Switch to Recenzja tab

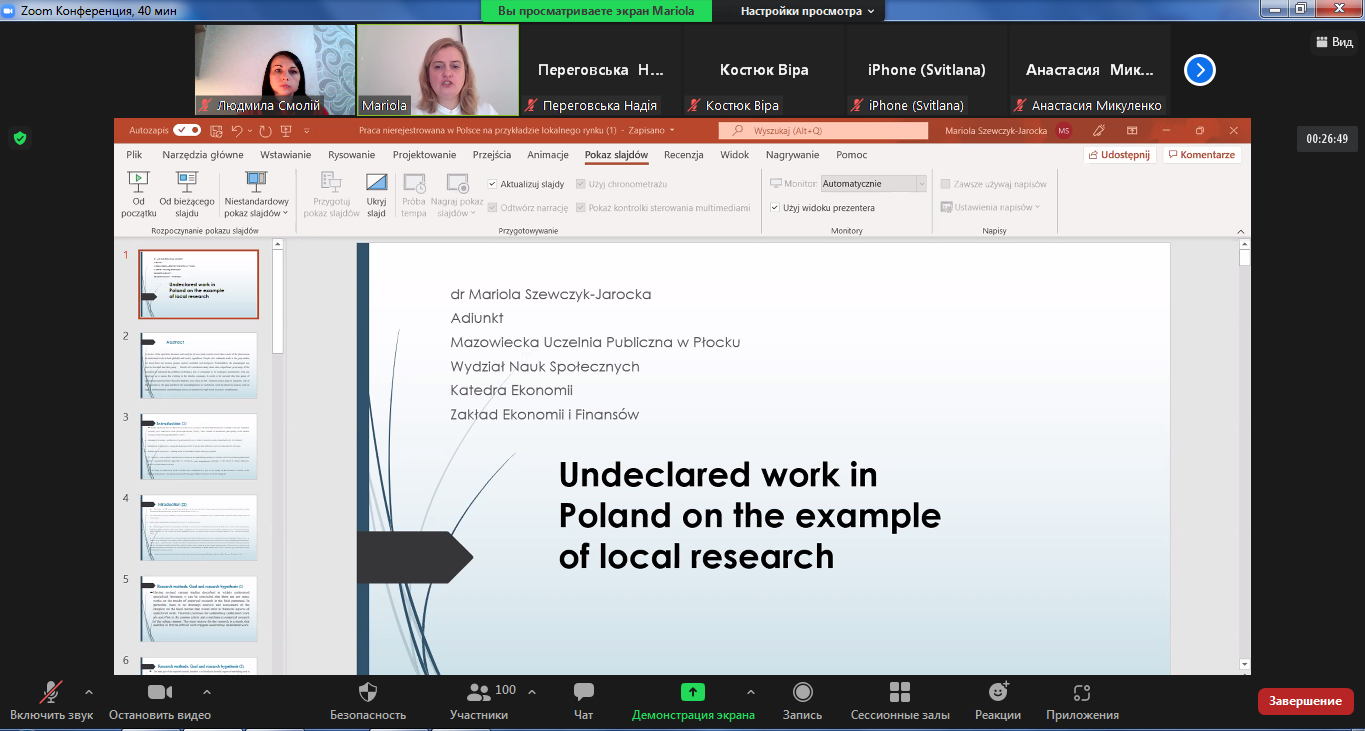pyautogui.click(x=683, y=155)
